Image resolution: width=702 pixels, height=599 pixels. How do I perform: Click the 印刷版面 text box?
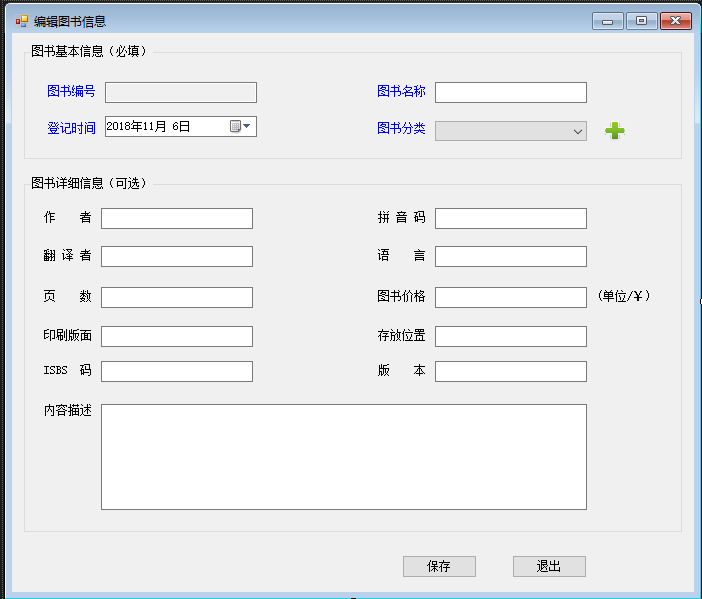click(177, 337)
